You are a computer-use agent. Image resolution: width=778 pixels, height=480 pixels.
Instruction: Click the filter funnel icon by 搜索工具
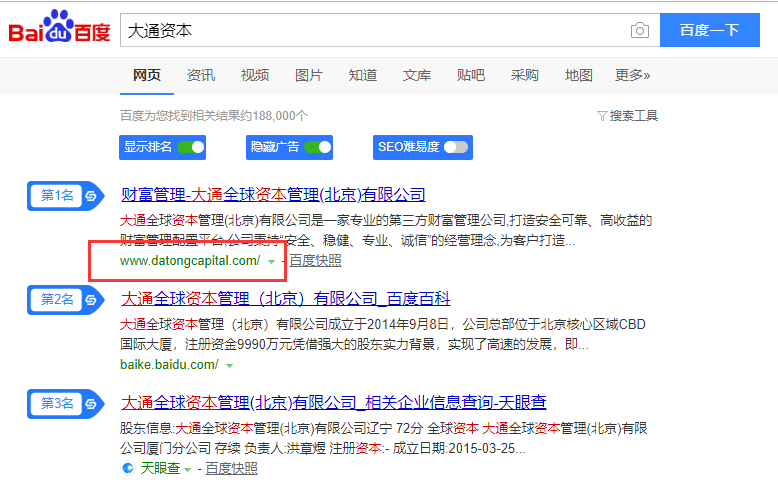601,116
